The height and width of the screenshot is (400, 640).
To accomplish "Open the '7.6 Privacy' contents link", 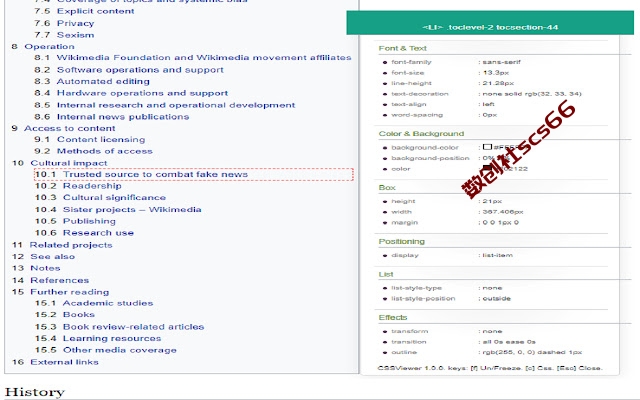I will pos(64,23).
